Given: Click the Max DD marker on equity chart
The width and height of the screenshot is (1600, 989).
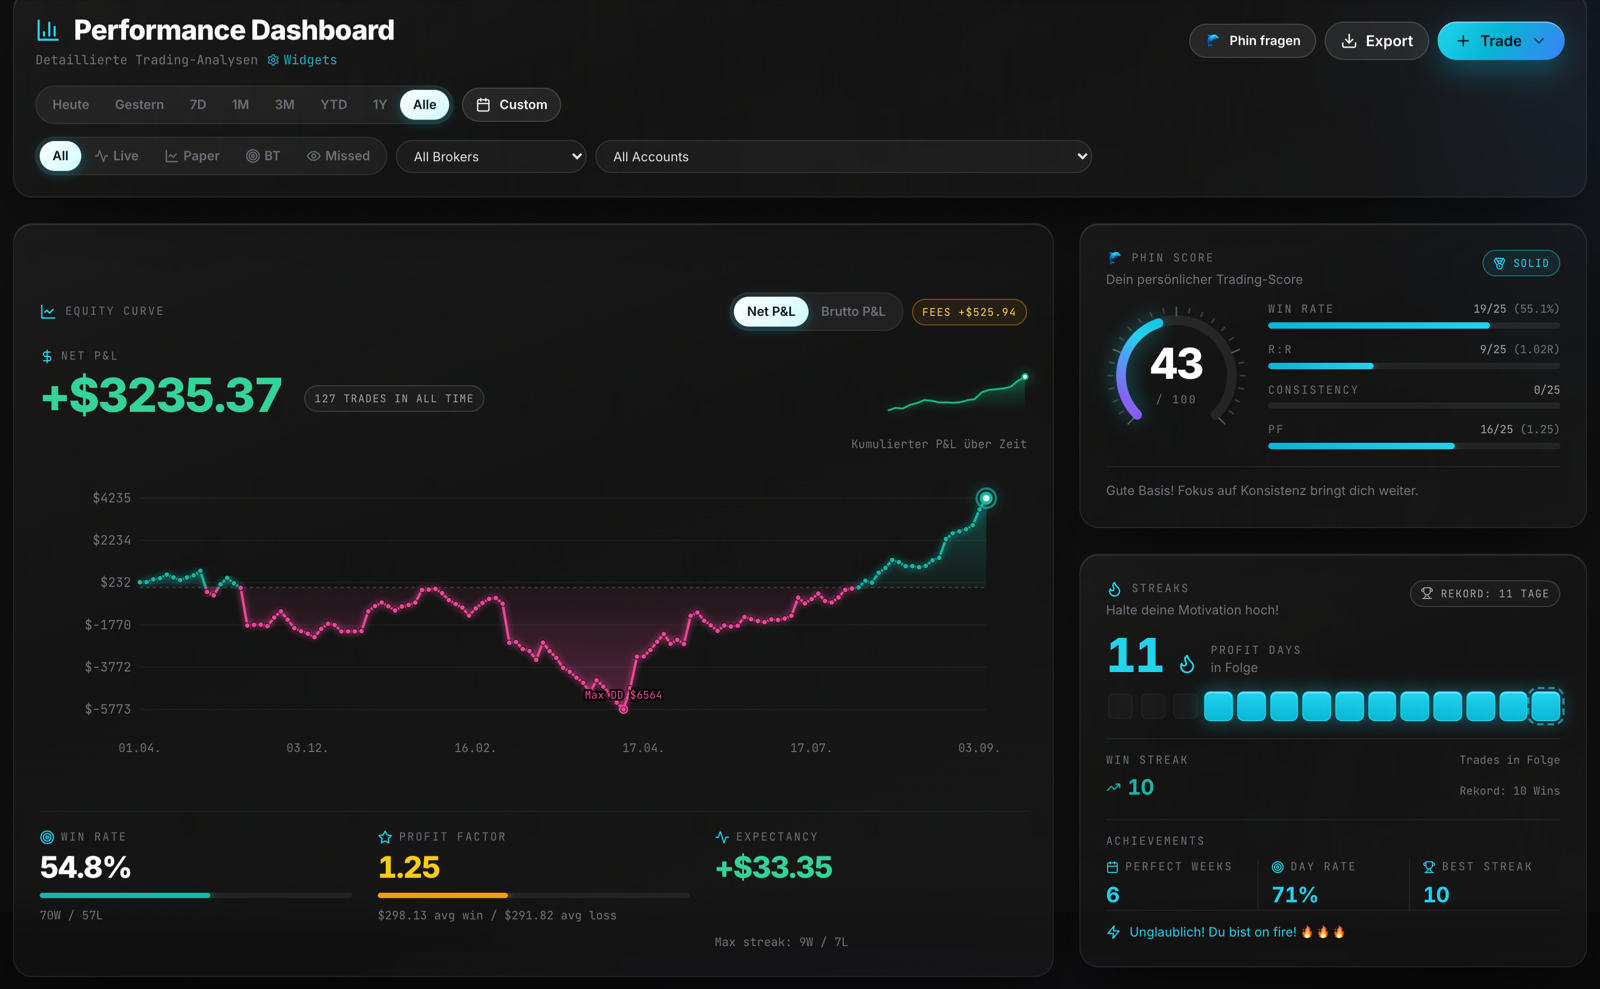Looking at the screenshot, I should pyautogui.click(x=623, y=709).
